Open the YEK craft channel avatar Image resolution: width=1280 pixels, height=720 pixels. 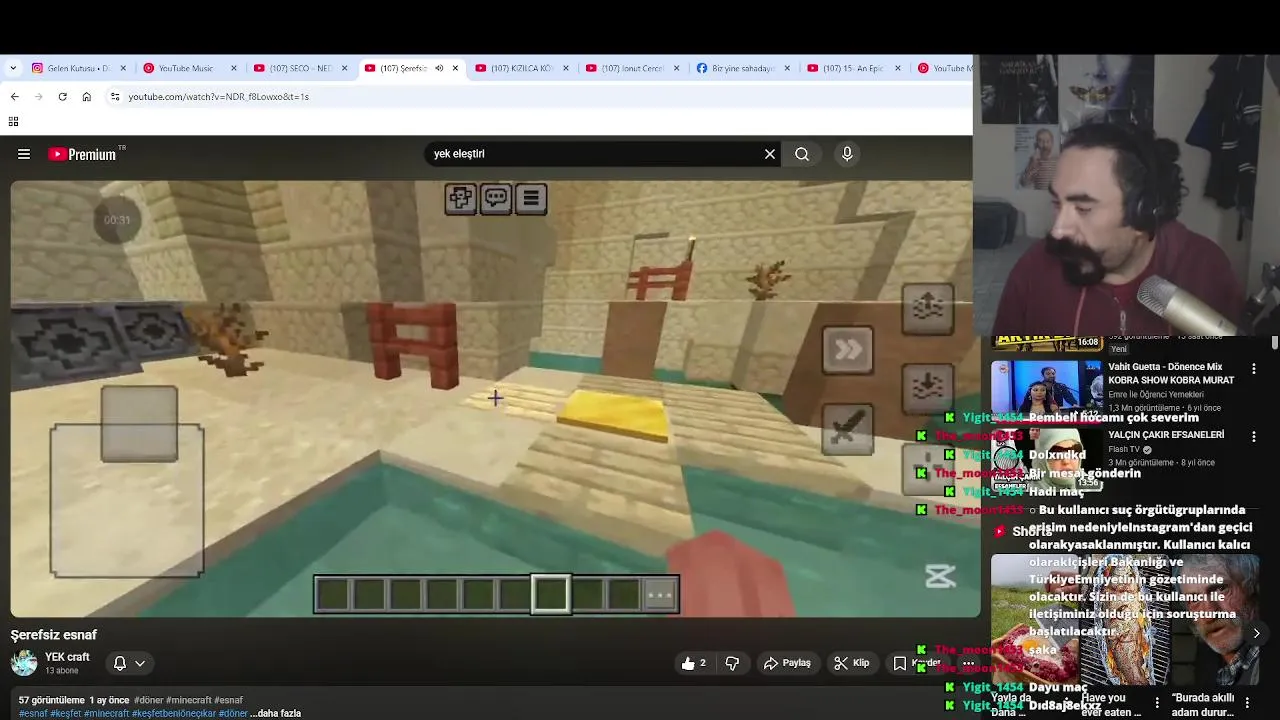[24, 662]
